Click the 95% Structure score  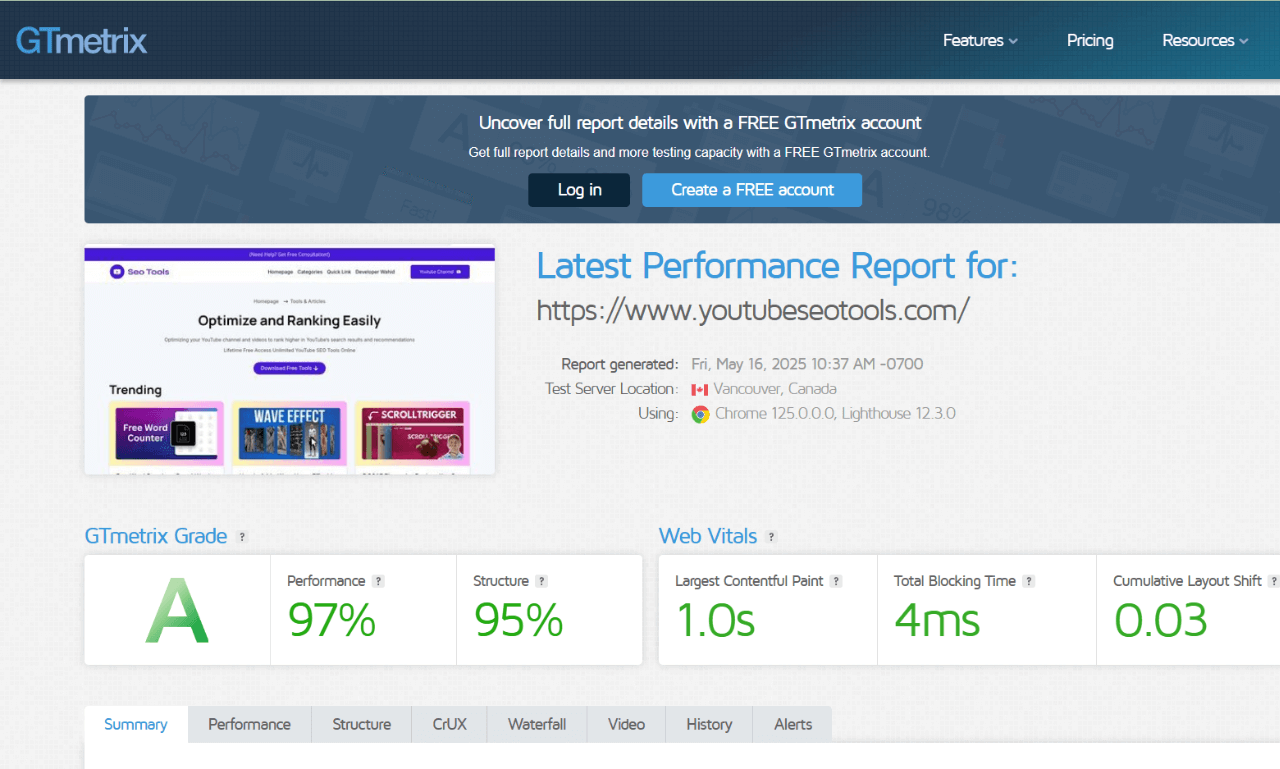(519, 620)
